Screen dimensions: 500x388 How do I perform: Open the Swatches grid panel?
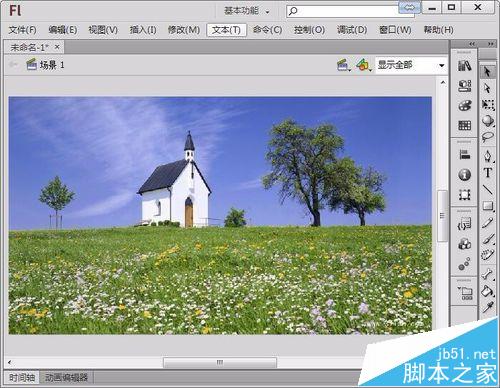(464, 125)
